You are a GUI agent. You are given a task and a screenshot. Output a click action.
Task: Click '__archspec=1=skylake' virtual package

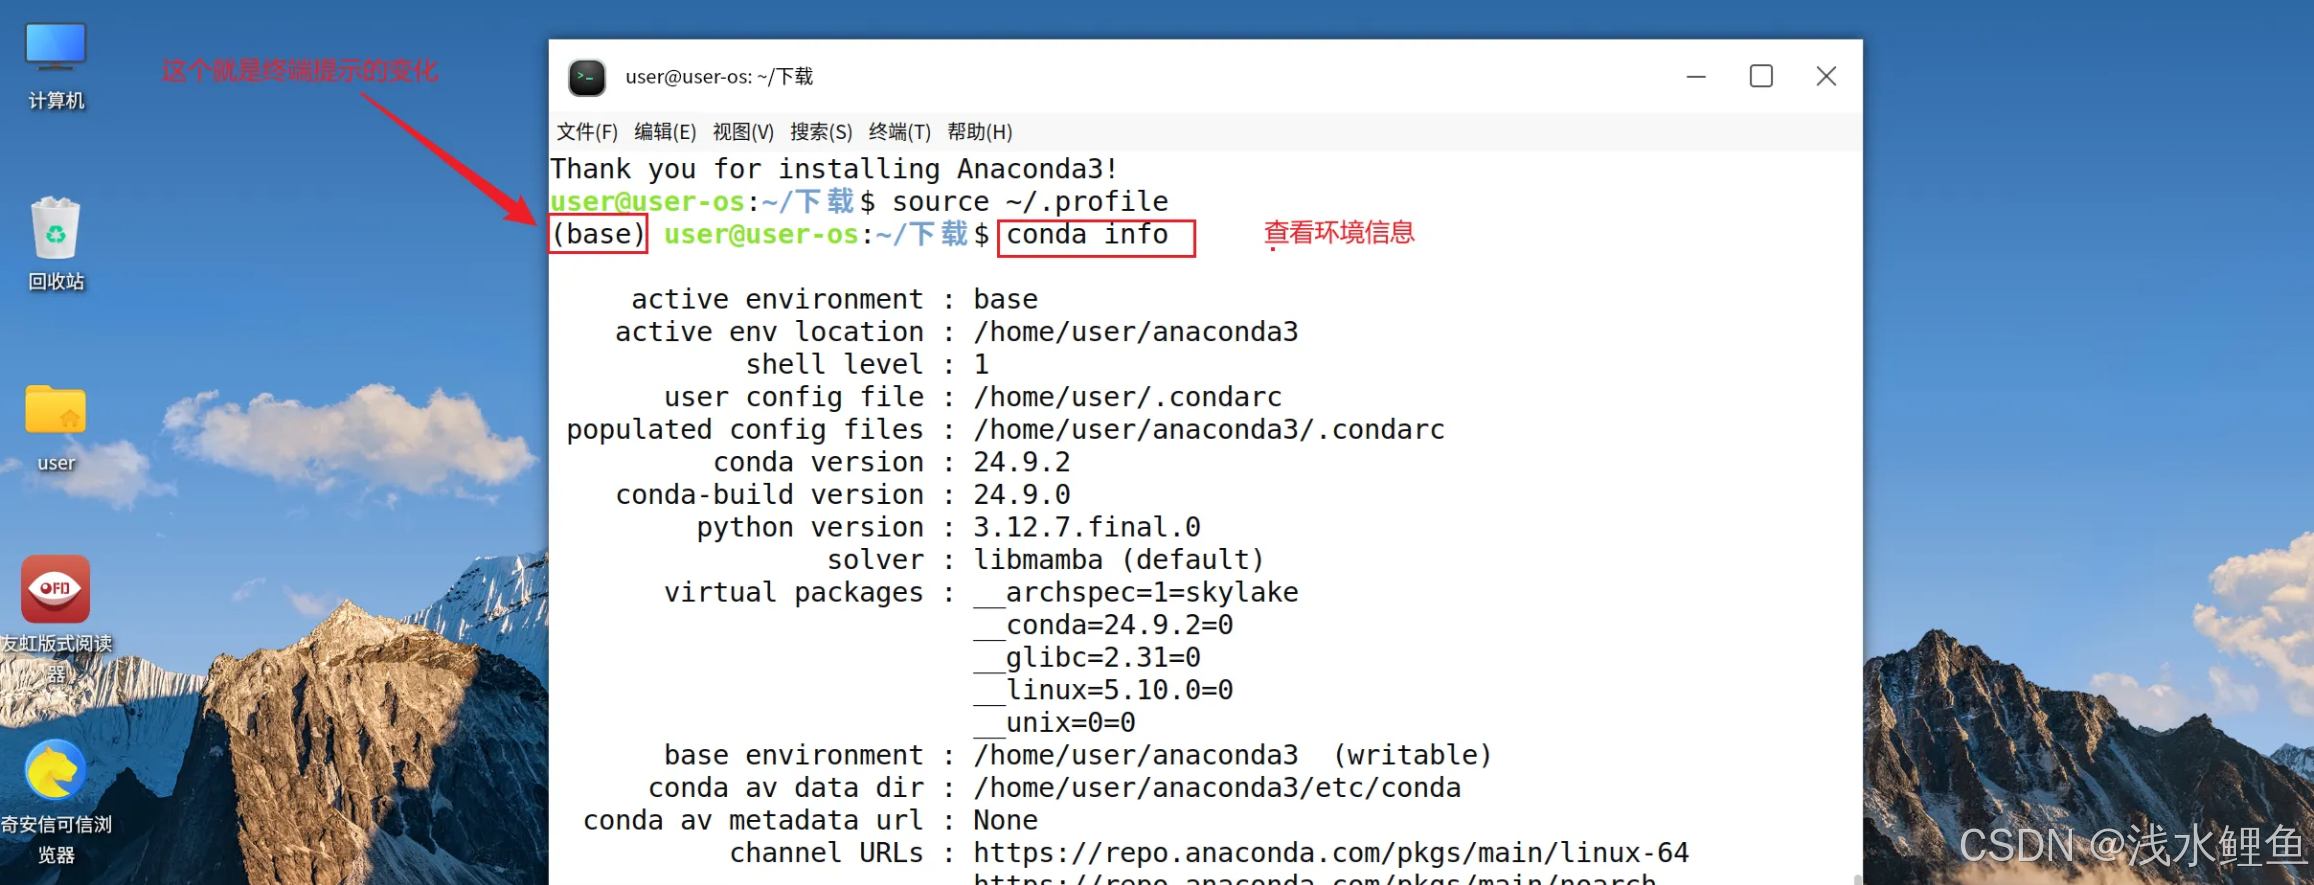click(x=1135, y=592)
